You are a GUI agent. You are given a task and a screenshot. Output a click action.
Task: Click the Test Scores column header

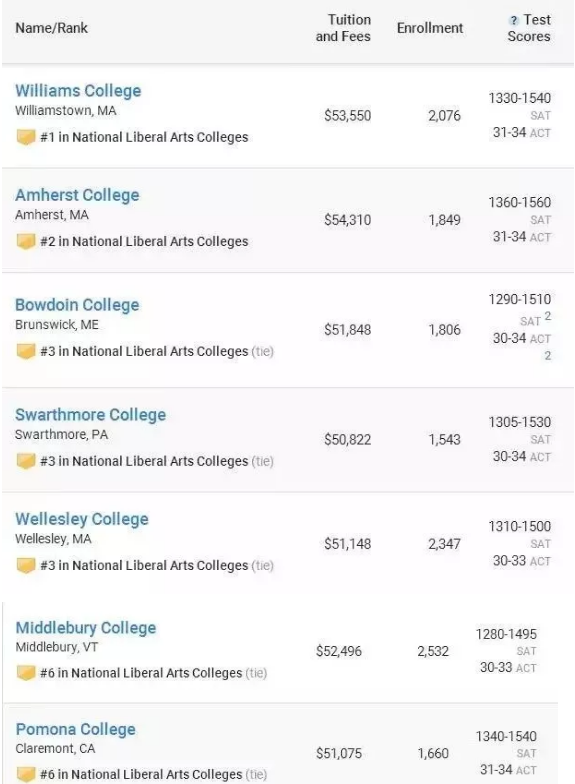point(529,28)
